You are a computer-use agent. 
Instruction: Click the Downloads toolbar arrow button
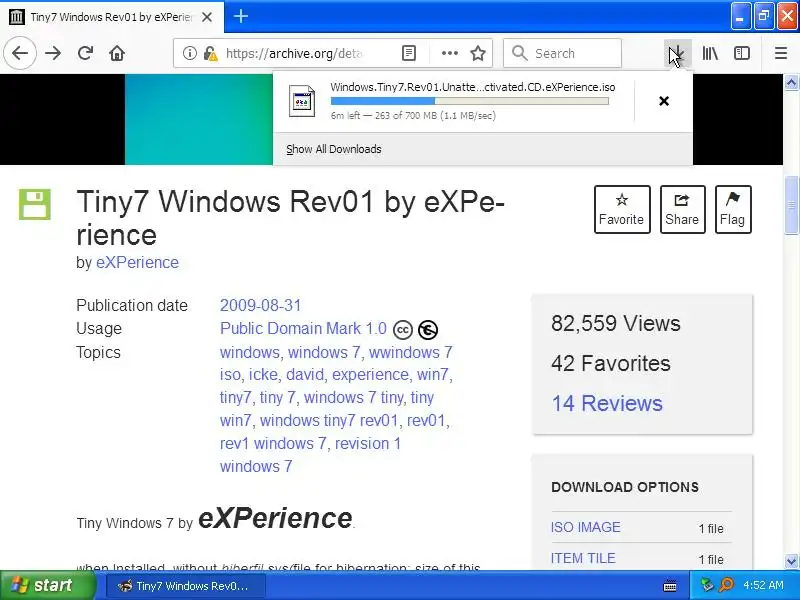click(677, 53)
